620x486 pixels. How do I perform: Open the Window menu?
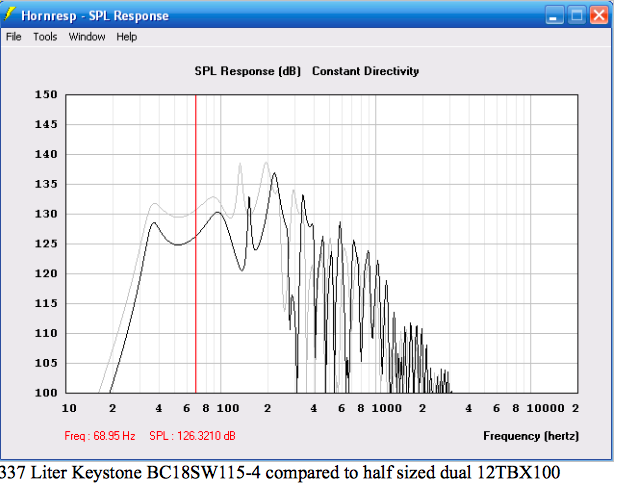pyautogui.click(x=87, y=37)
